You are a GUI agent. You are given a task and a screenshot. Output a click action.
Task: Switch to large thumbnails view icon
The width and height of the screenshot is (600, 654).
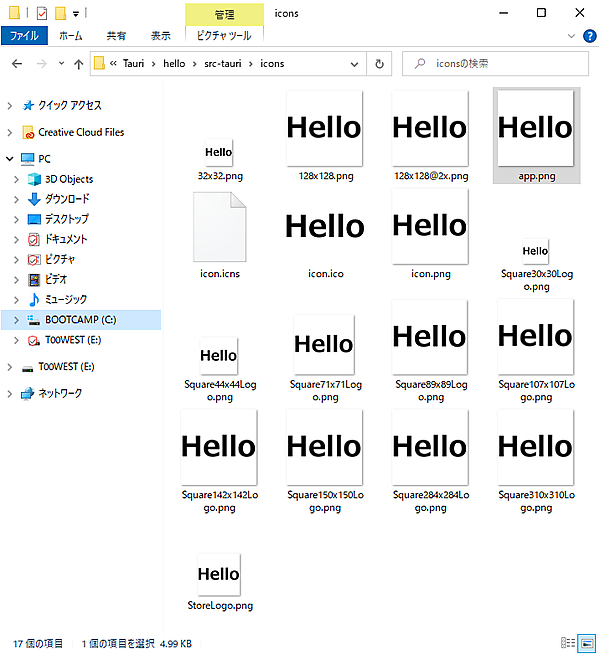coord(586,642)
